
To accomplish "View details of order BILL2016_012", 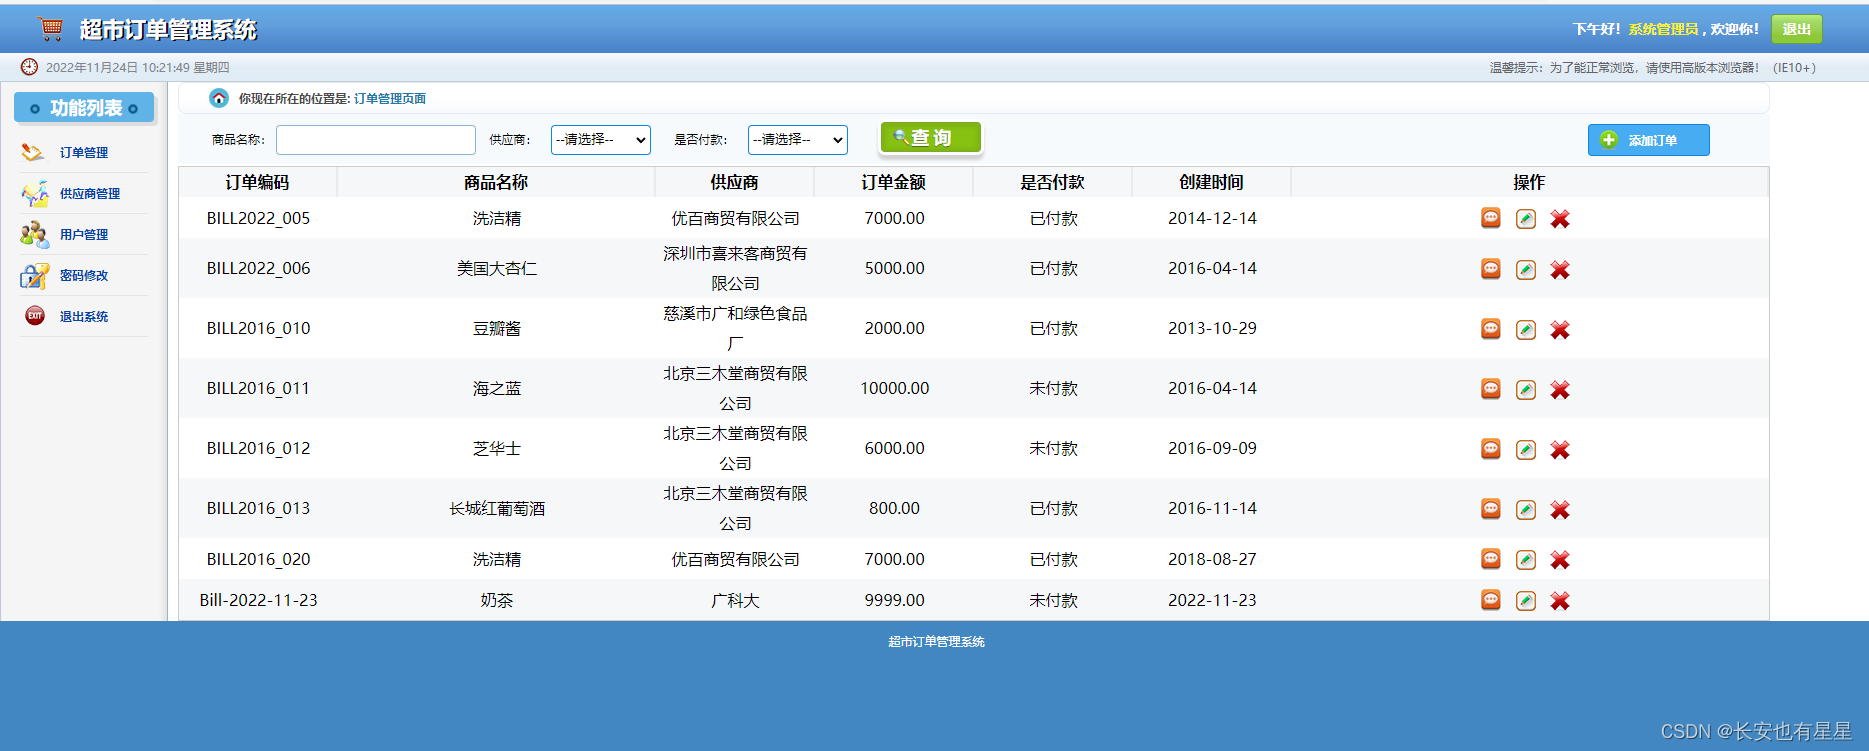I will click(x=1490, y=448).
